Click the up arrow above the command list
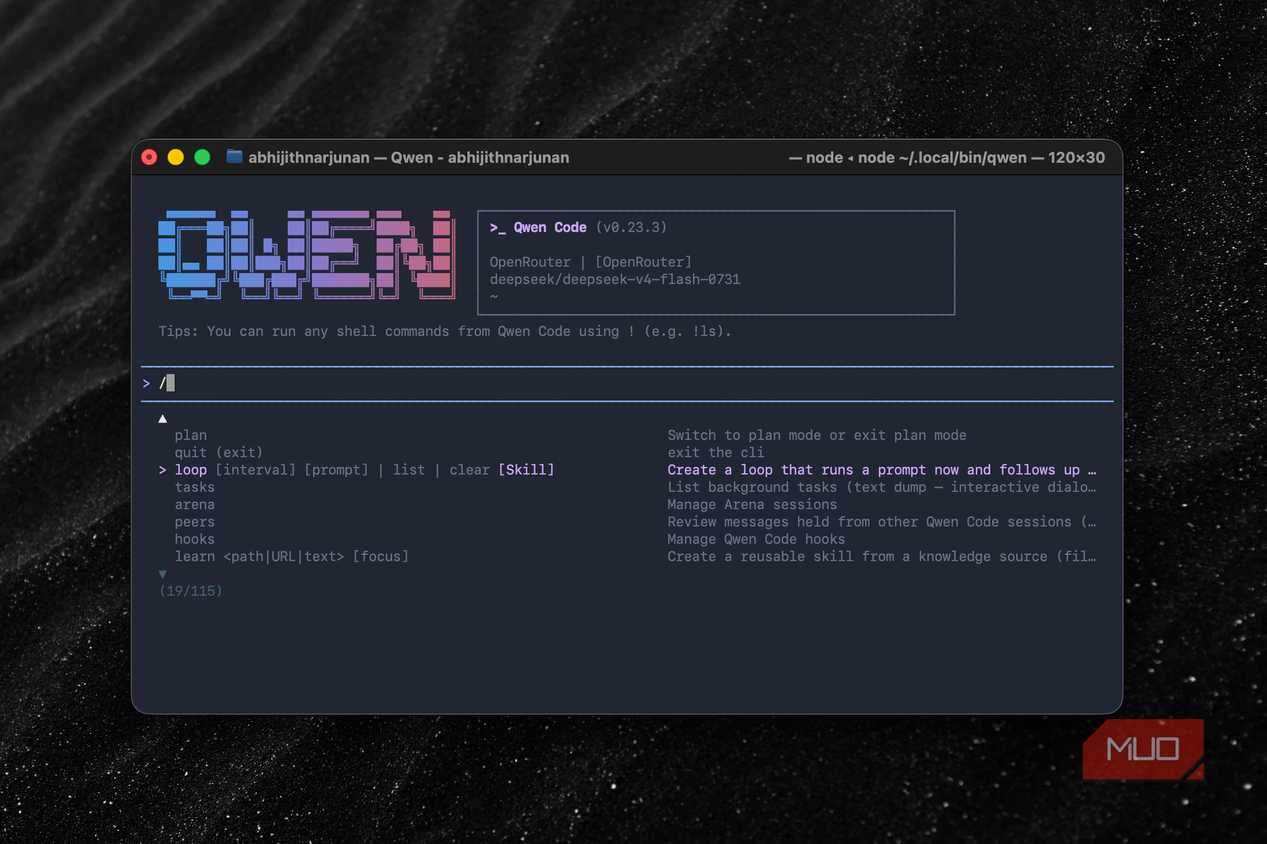The width and height of the screenshot is (1267, 844). click(163, 419)
